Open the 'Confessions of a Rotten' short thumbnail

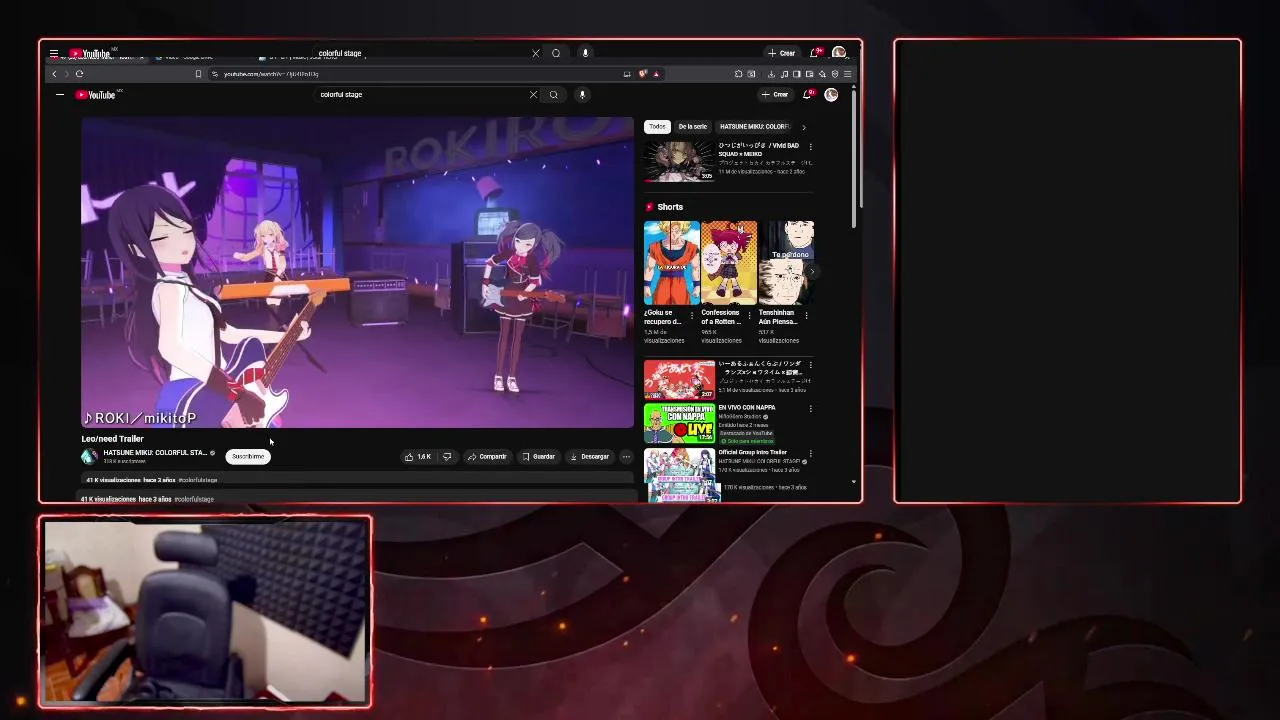729,263
